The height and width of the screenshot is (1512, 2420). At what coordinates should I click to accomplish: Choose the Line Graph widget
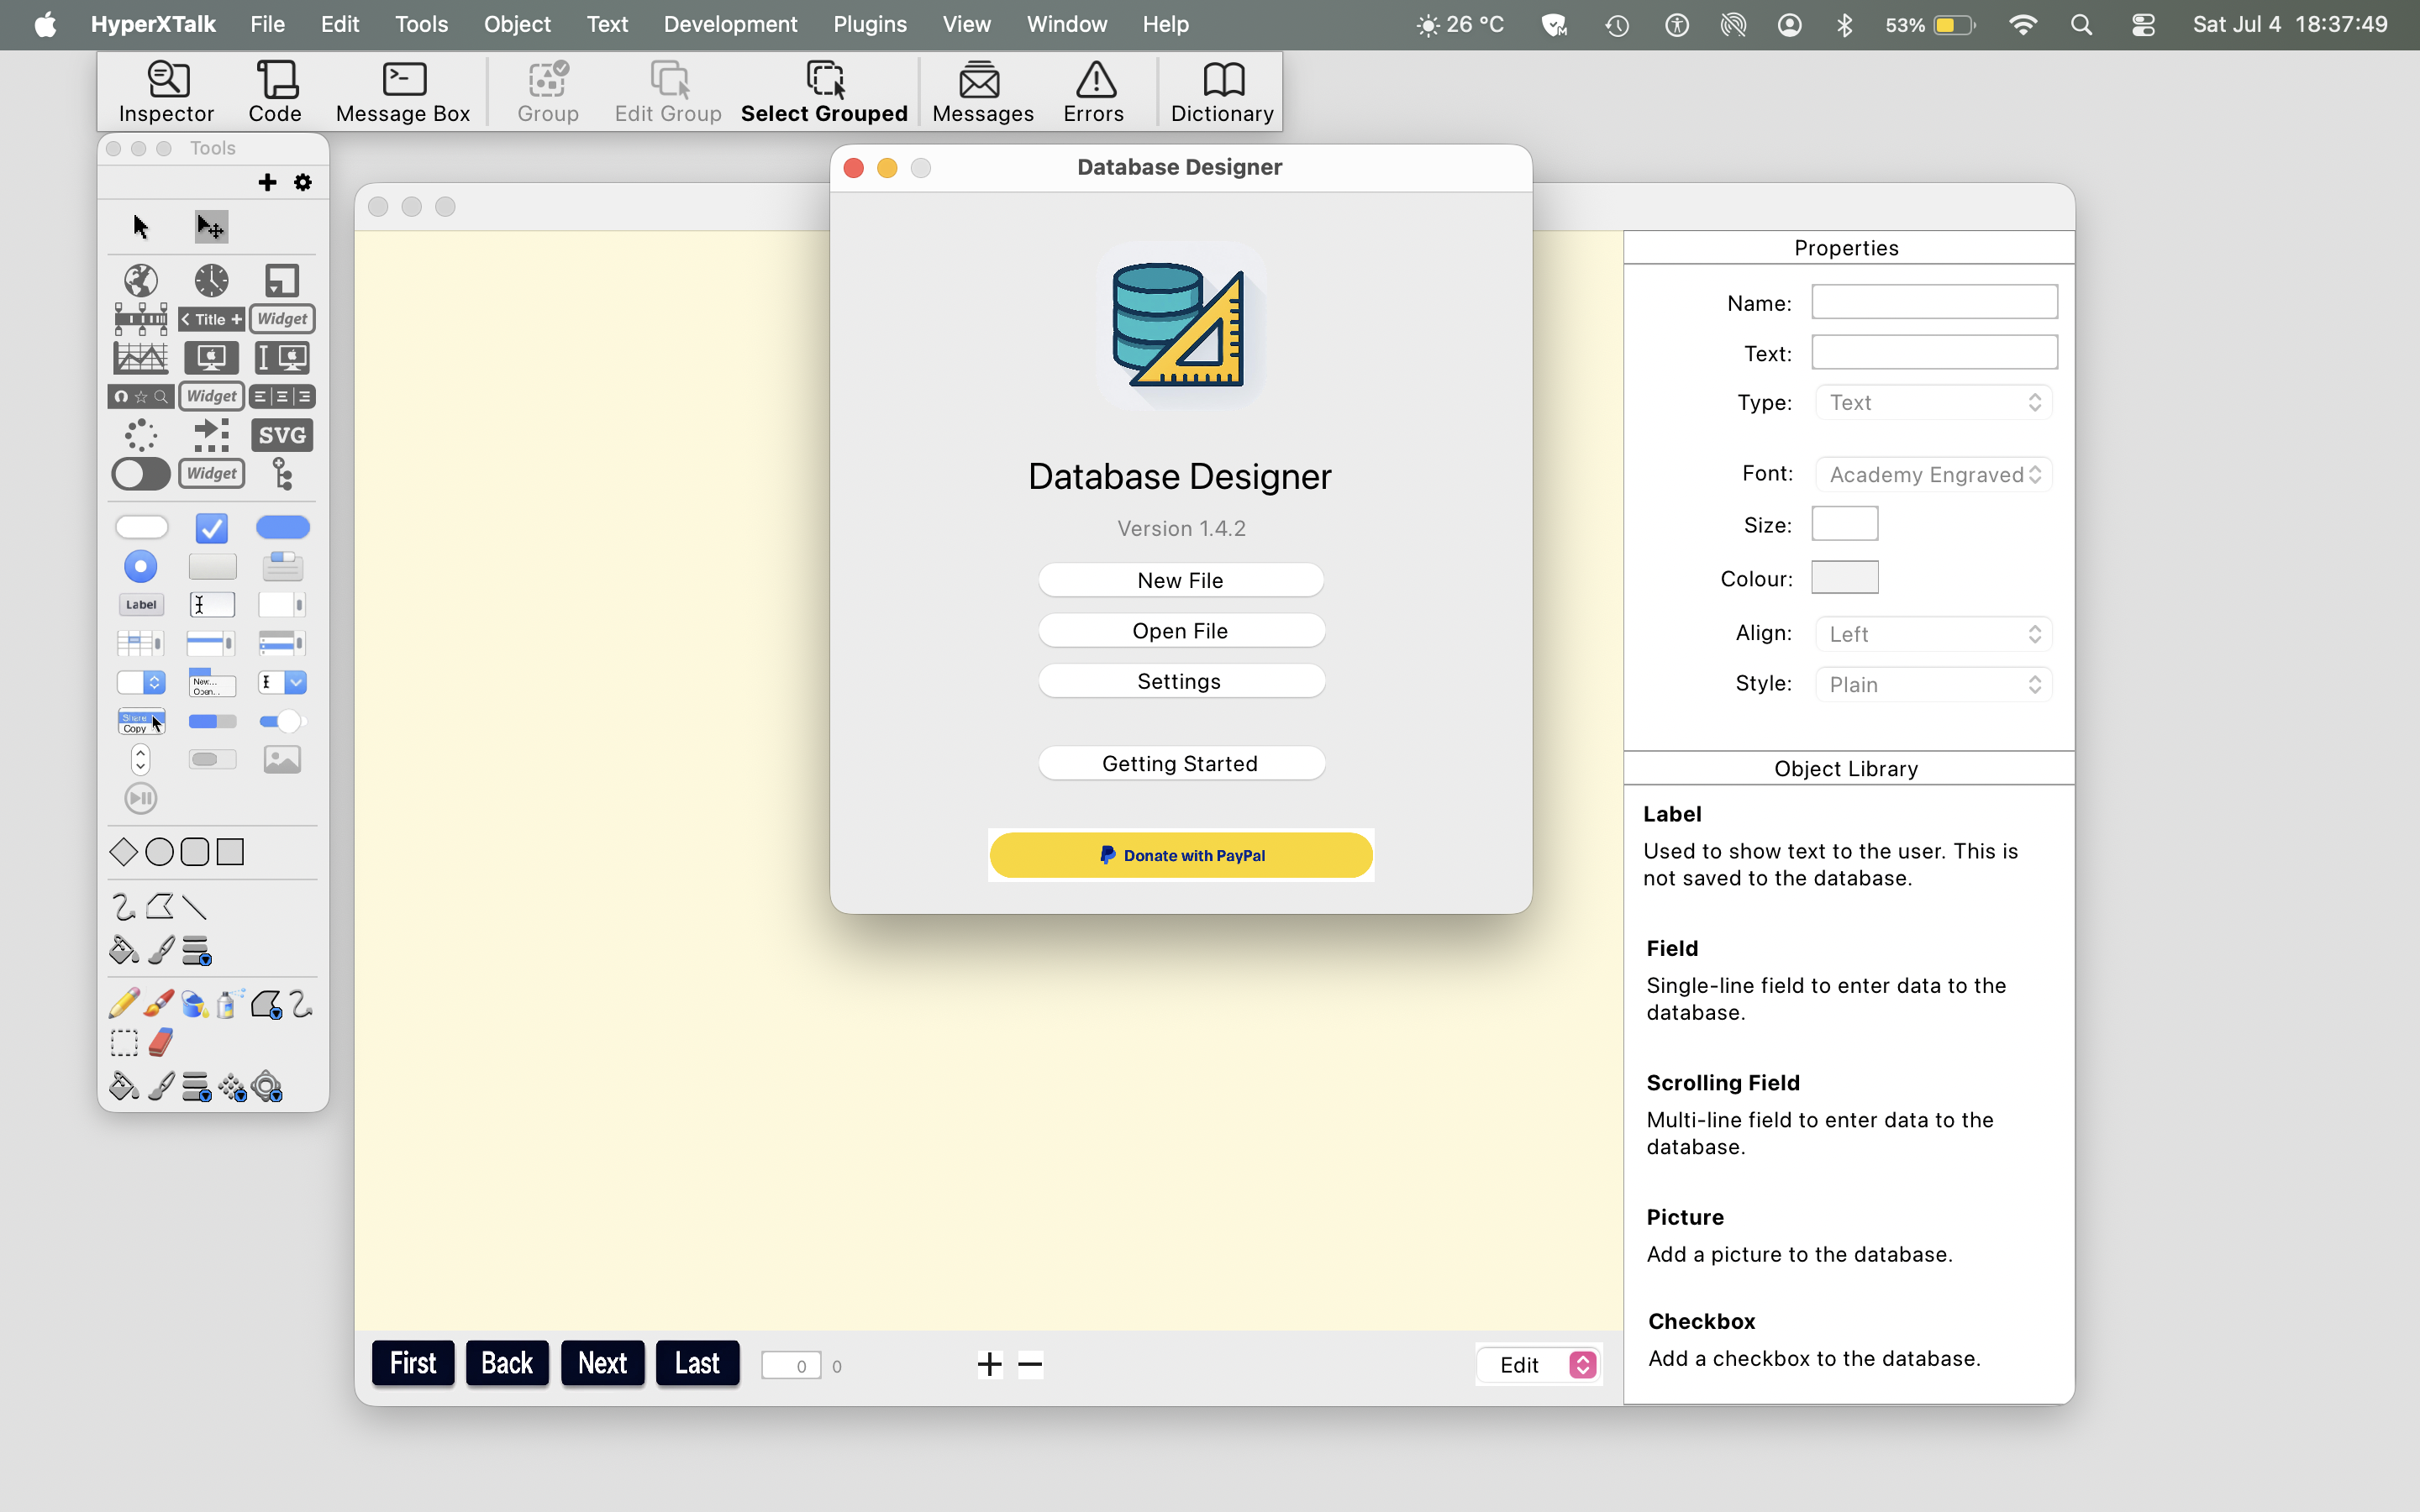(x=141, y=357)
